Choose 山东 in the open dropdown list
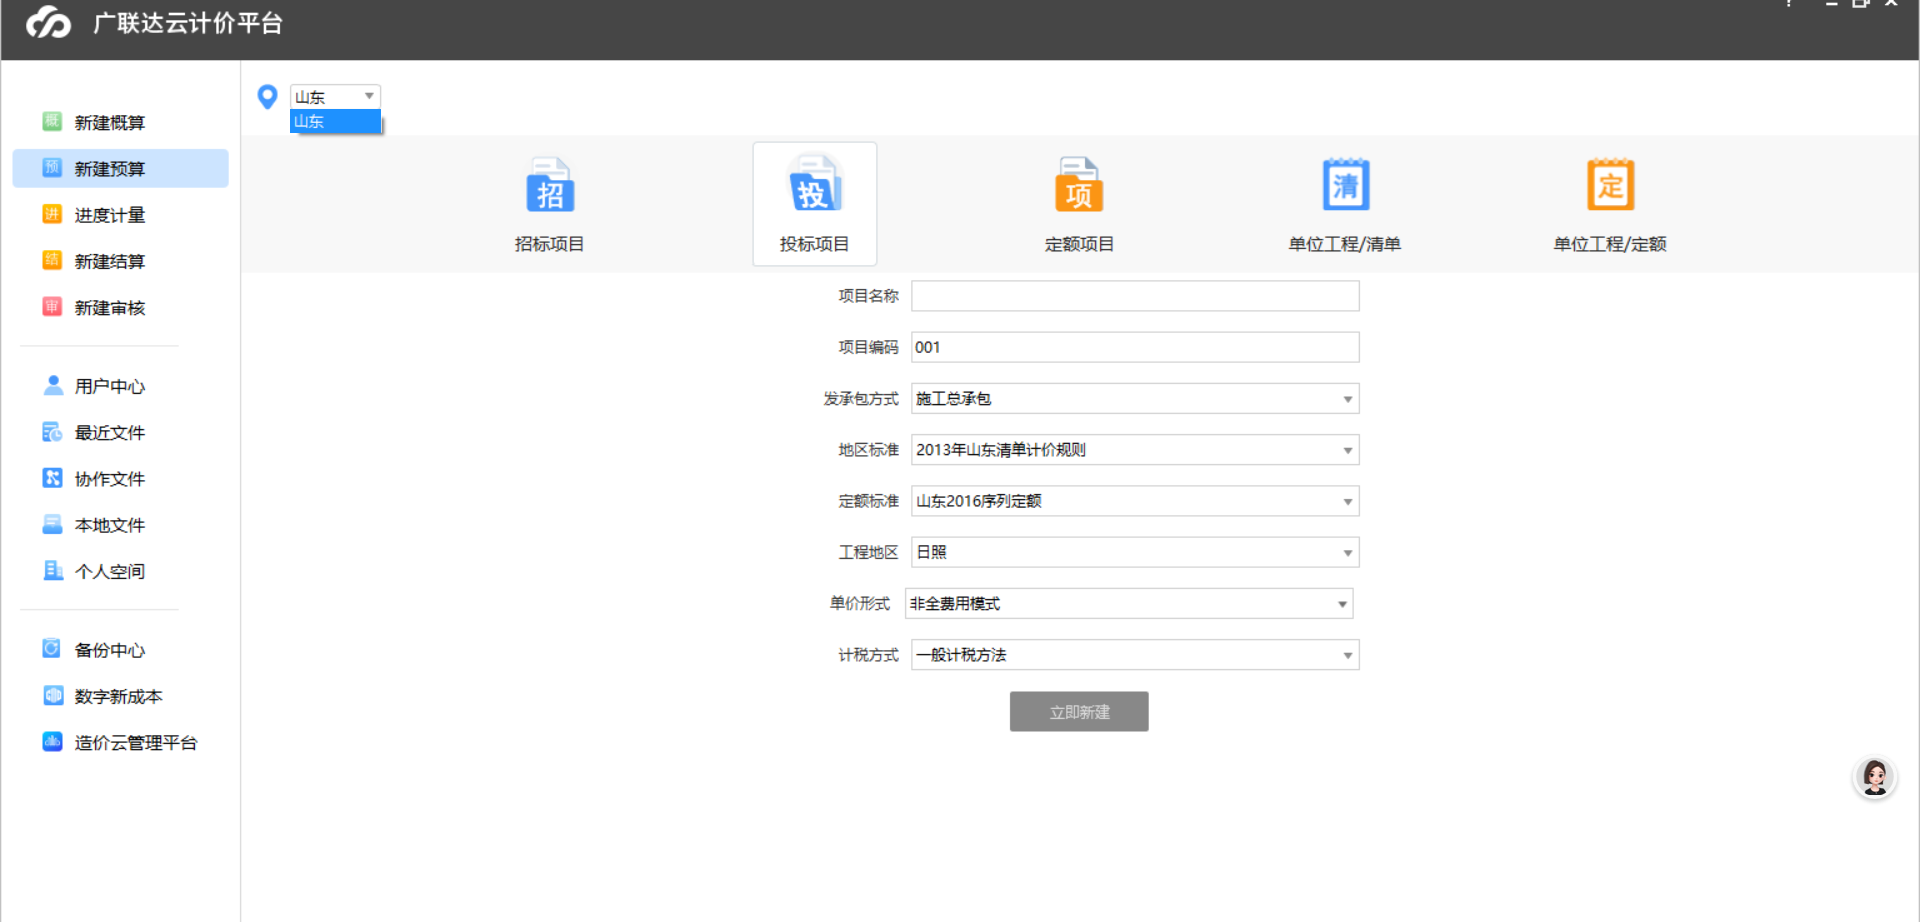The height and width of the screenshot is (922, 1920). click(335, 121)
